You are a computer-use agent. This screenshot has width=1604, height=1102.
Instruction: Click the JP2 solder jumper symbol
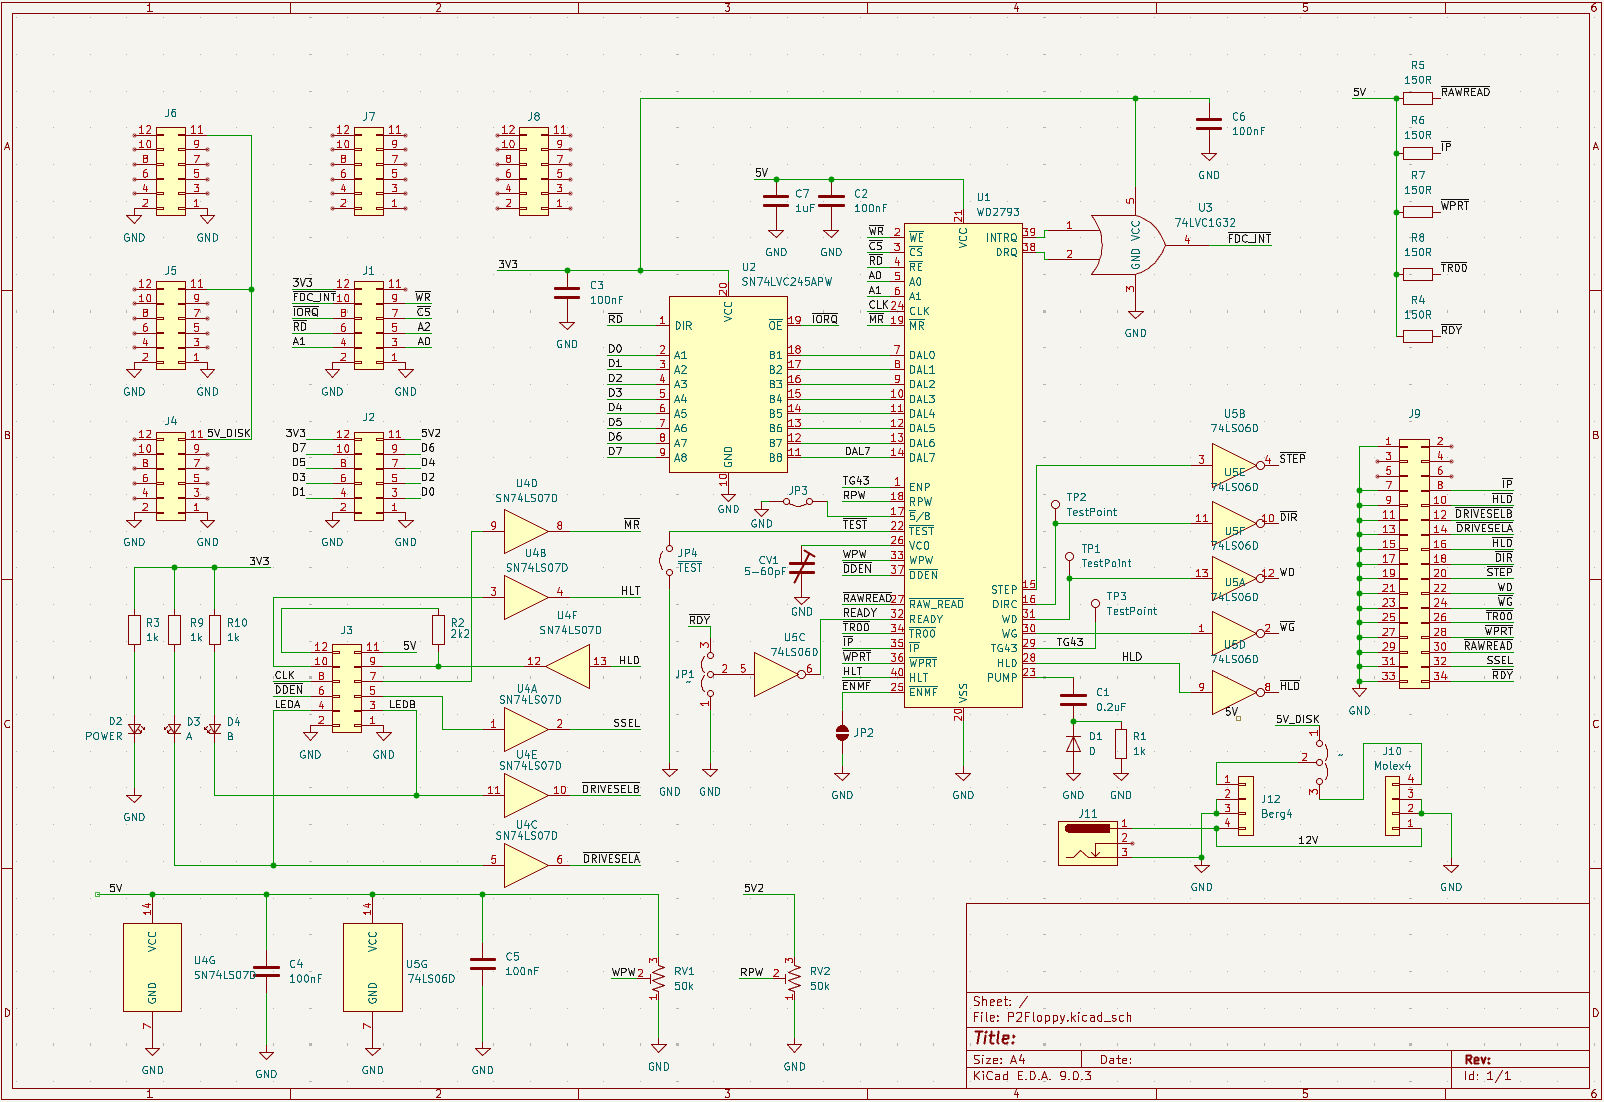[842, 733]
